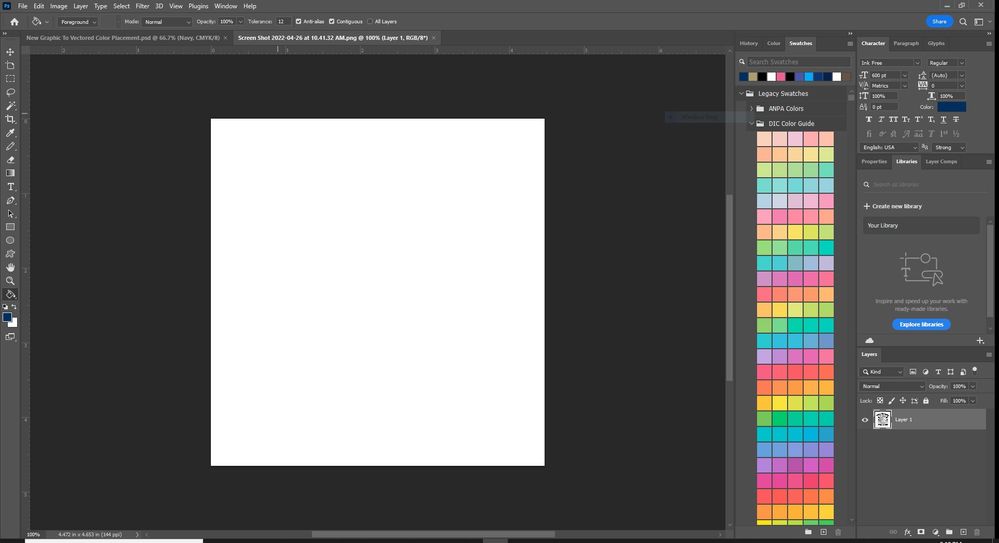Open the search icon beside Share

coord(963,22)
